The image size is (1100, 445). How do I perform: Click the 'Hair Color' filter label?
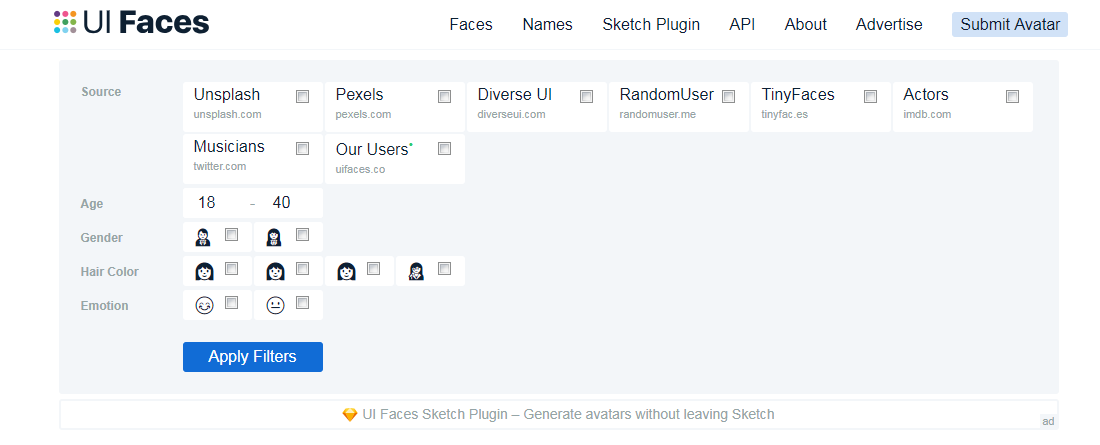109,272
